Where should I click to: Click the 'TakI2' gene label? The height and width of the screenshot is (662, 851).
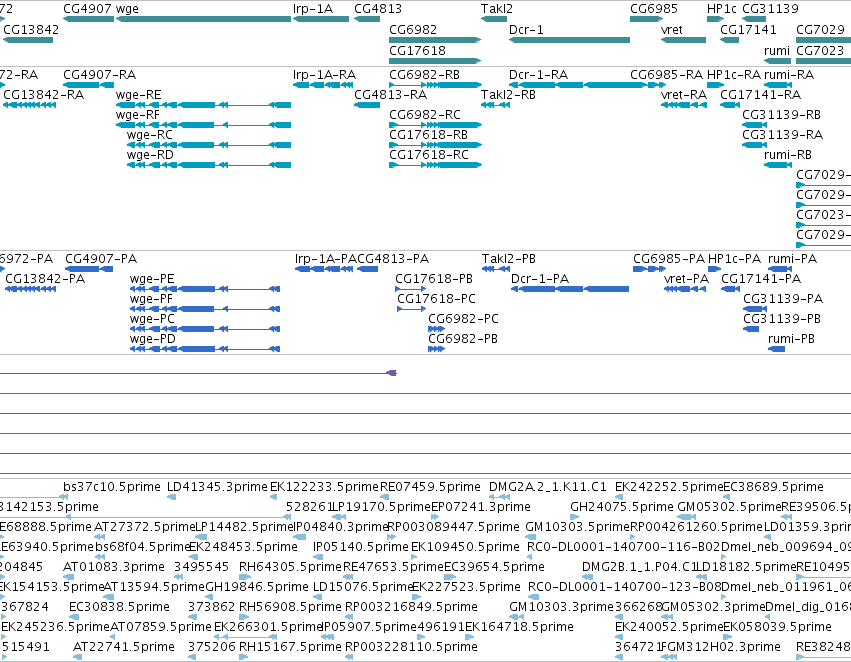point(497,9)
